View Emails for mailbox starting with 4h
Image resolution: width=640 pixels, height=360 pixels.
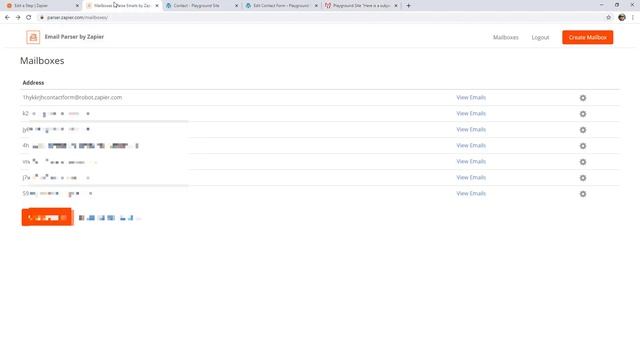(471, 145)
